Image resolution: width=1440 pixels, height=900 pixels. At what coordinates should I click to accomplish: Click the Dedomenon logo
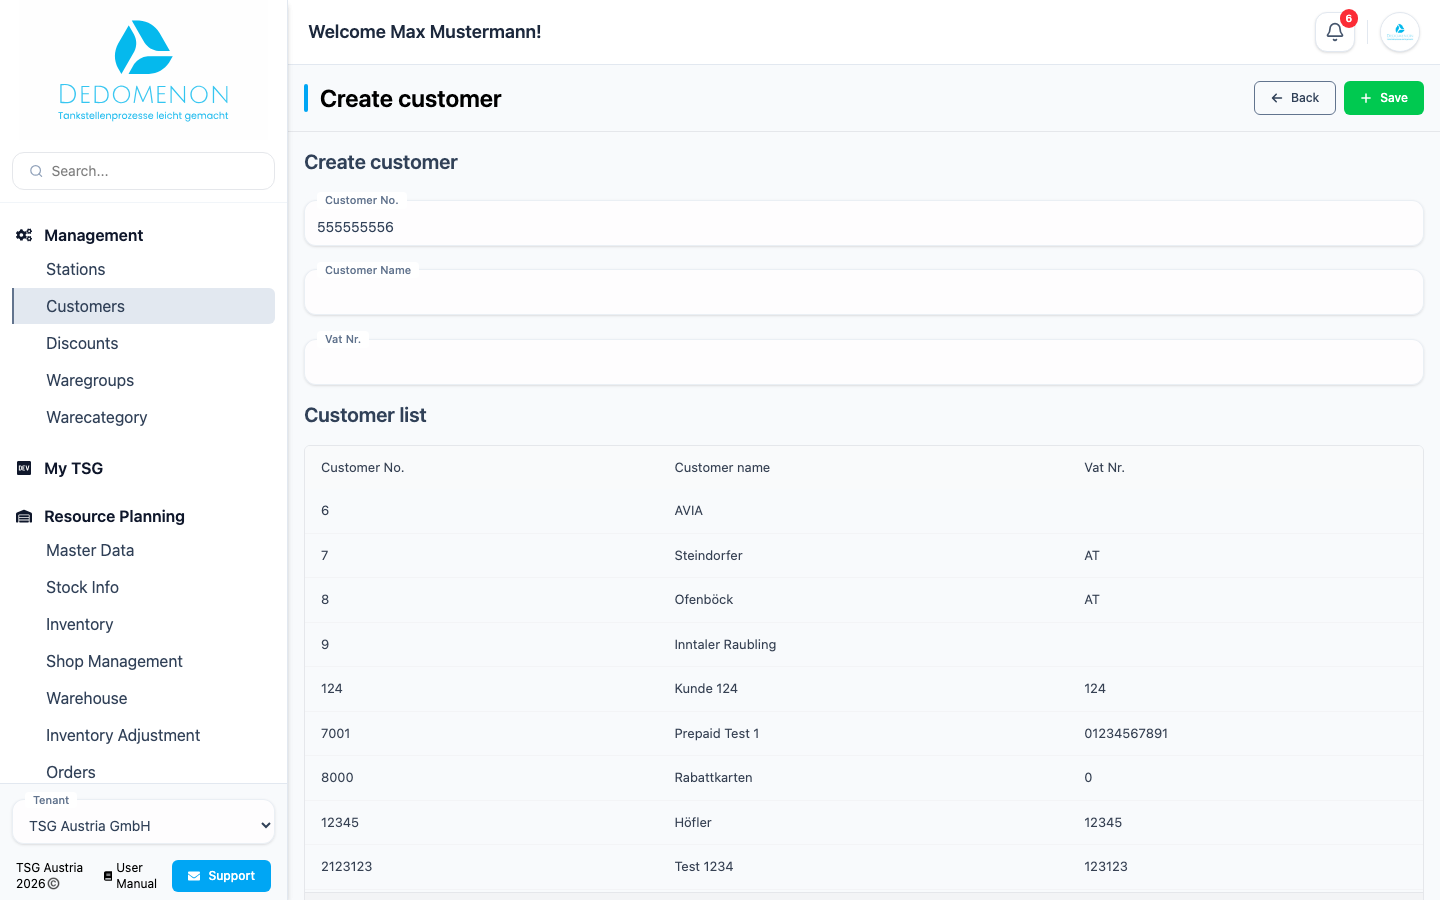tap(143, 70)
